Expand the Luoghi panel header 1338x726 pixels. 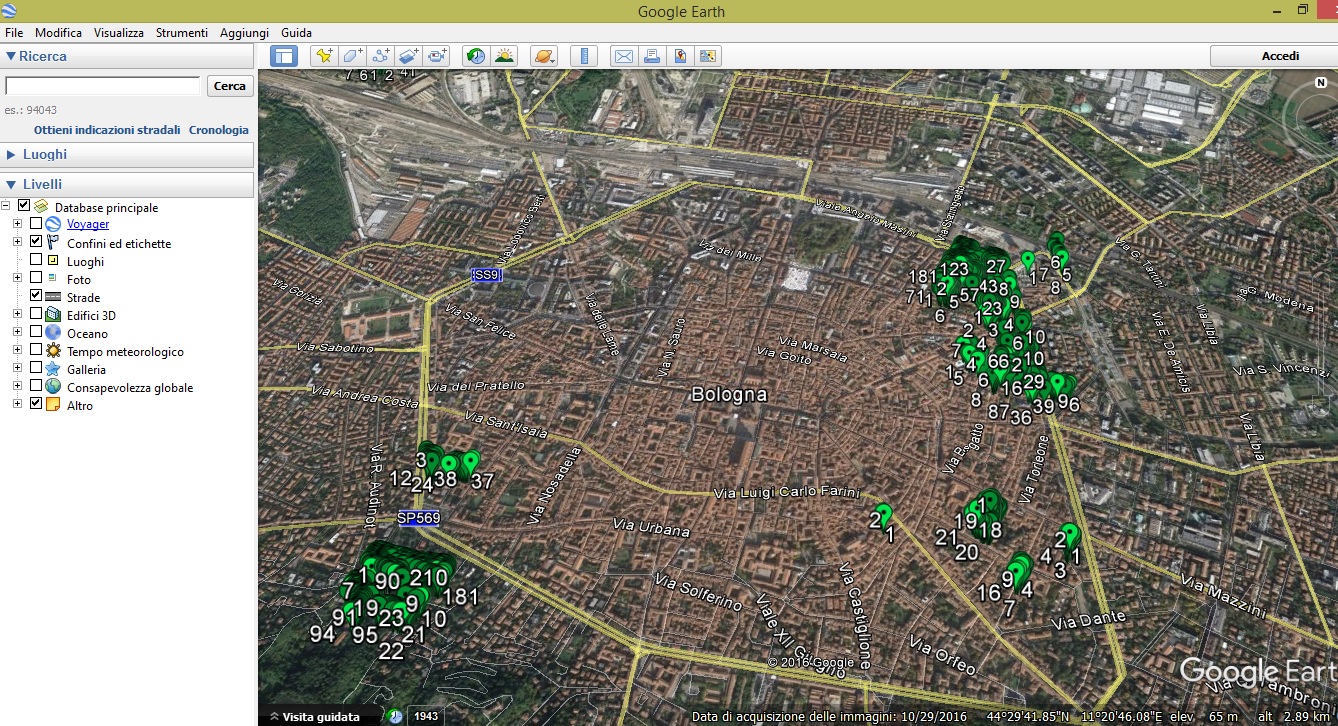(128, 154)
